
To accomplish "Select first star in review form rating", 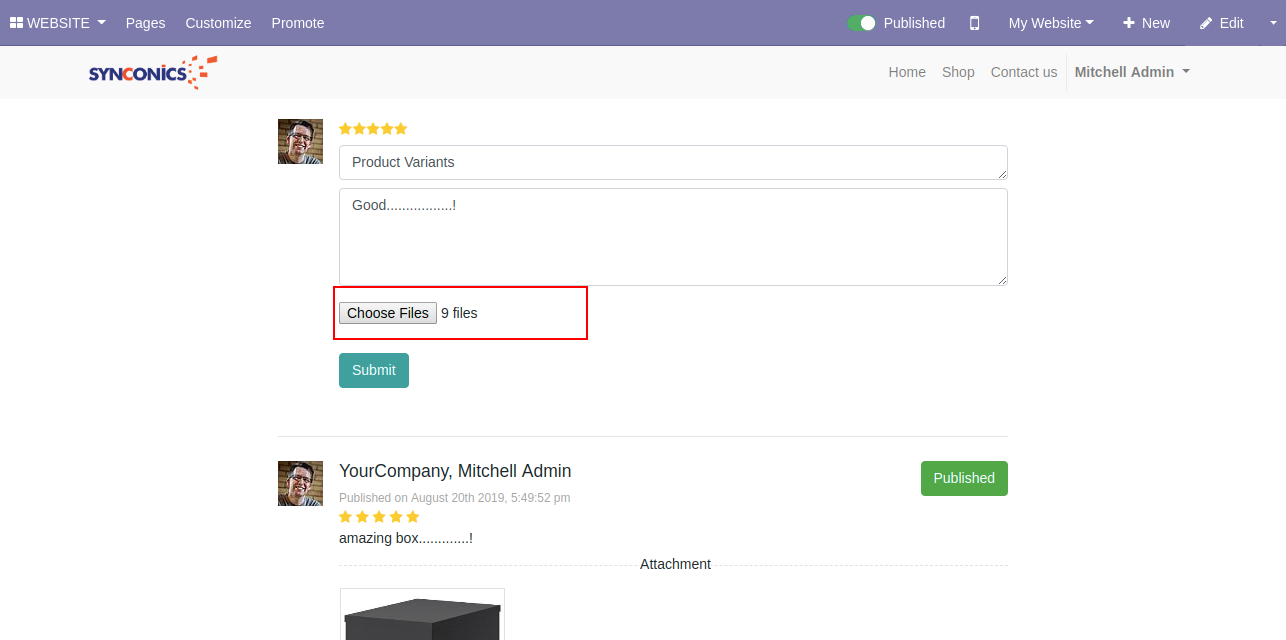I will pos(345,129).
